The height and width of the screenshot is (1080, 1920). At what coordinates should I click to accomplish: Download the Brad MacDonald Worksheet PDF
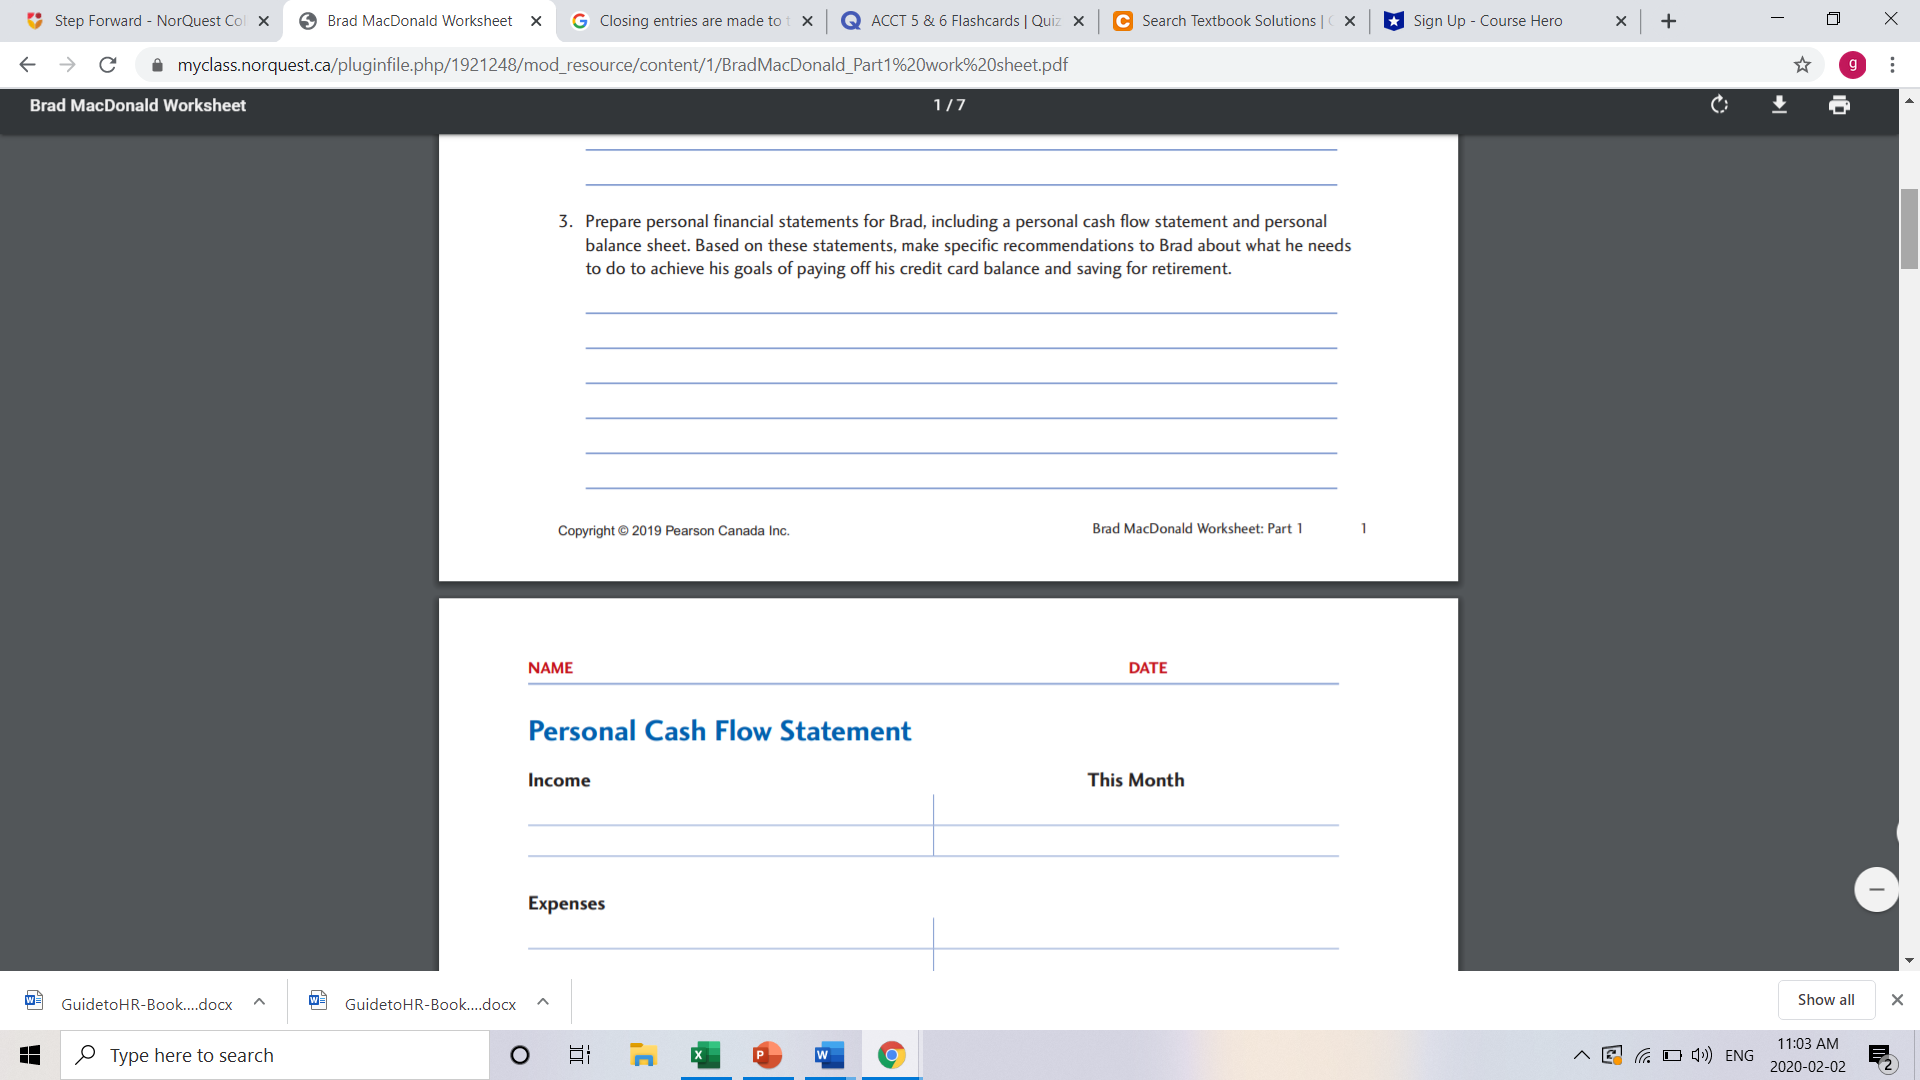pyautogui.click(x=1779, y=105)
